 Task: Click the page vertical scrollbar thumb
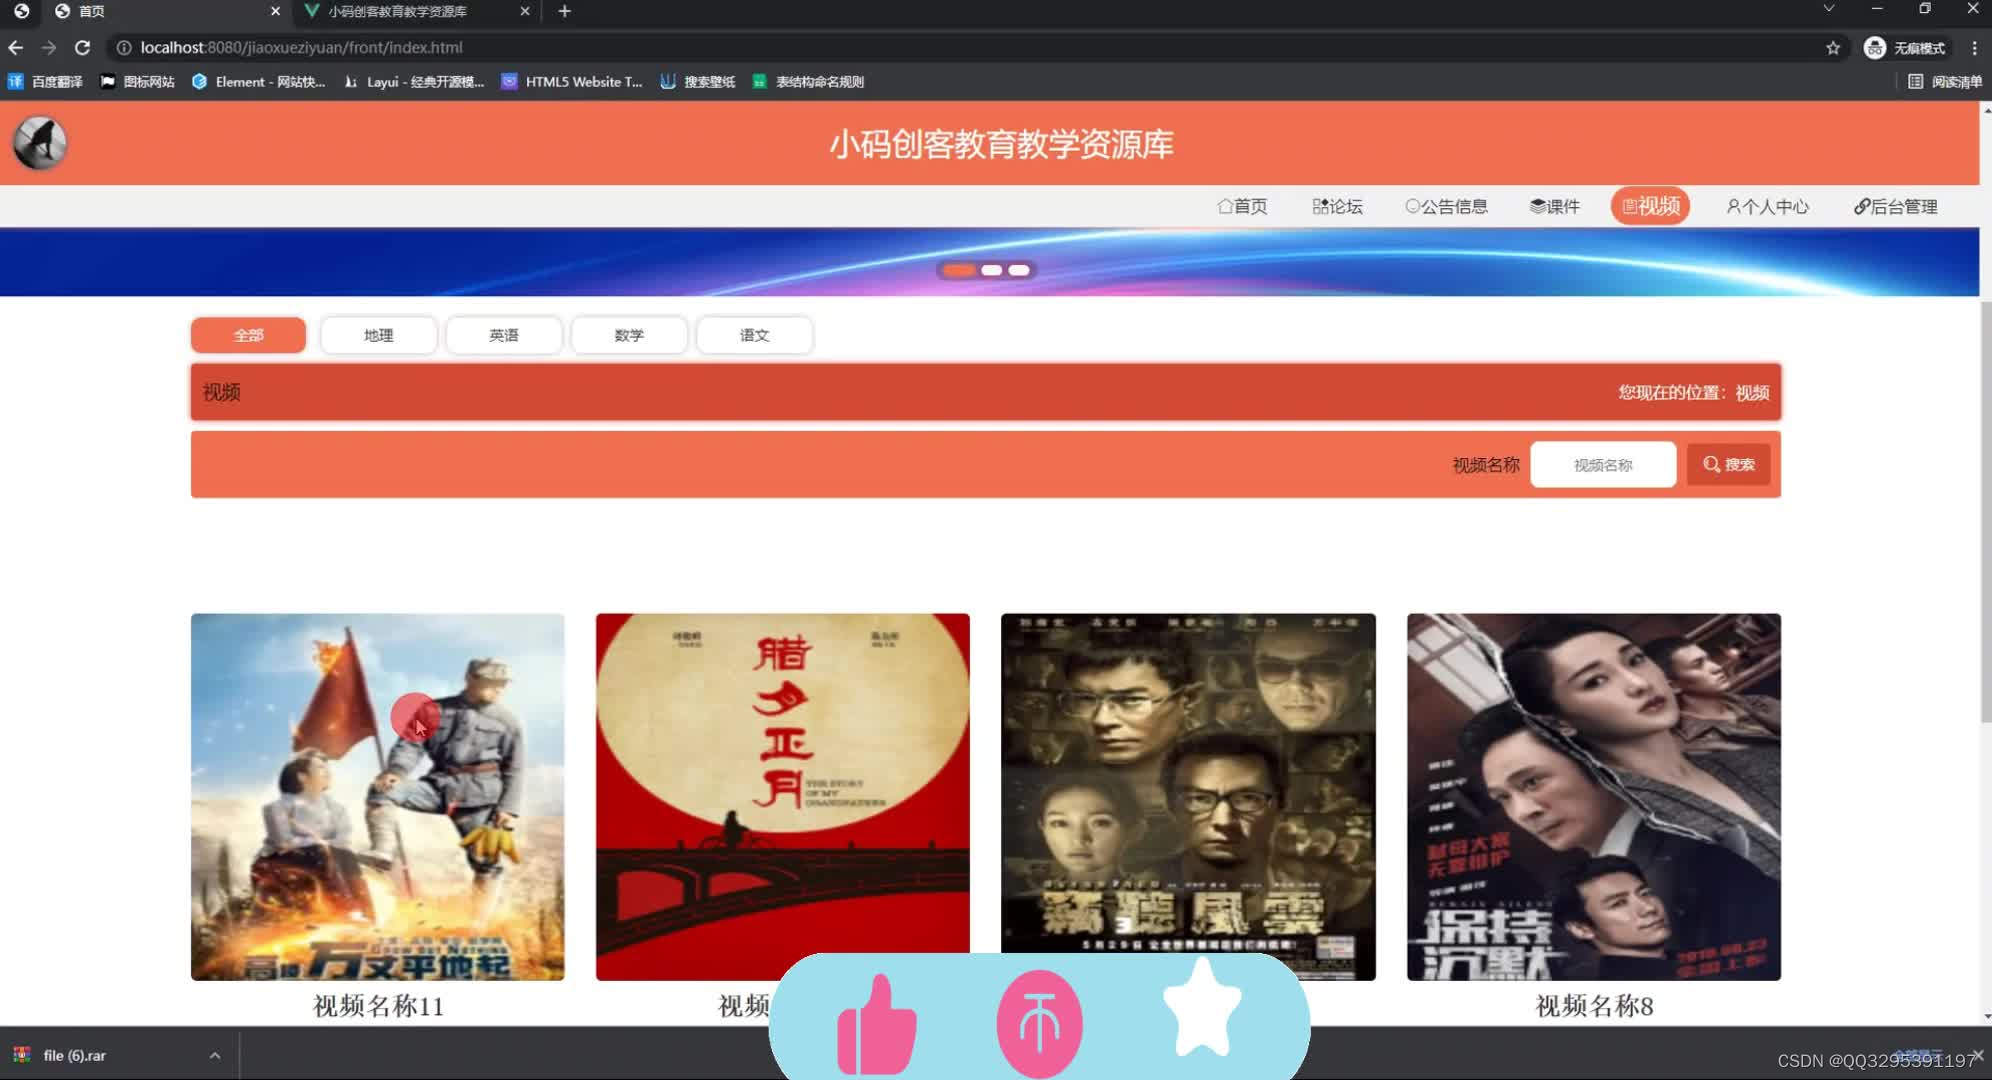coord(1986,510)
